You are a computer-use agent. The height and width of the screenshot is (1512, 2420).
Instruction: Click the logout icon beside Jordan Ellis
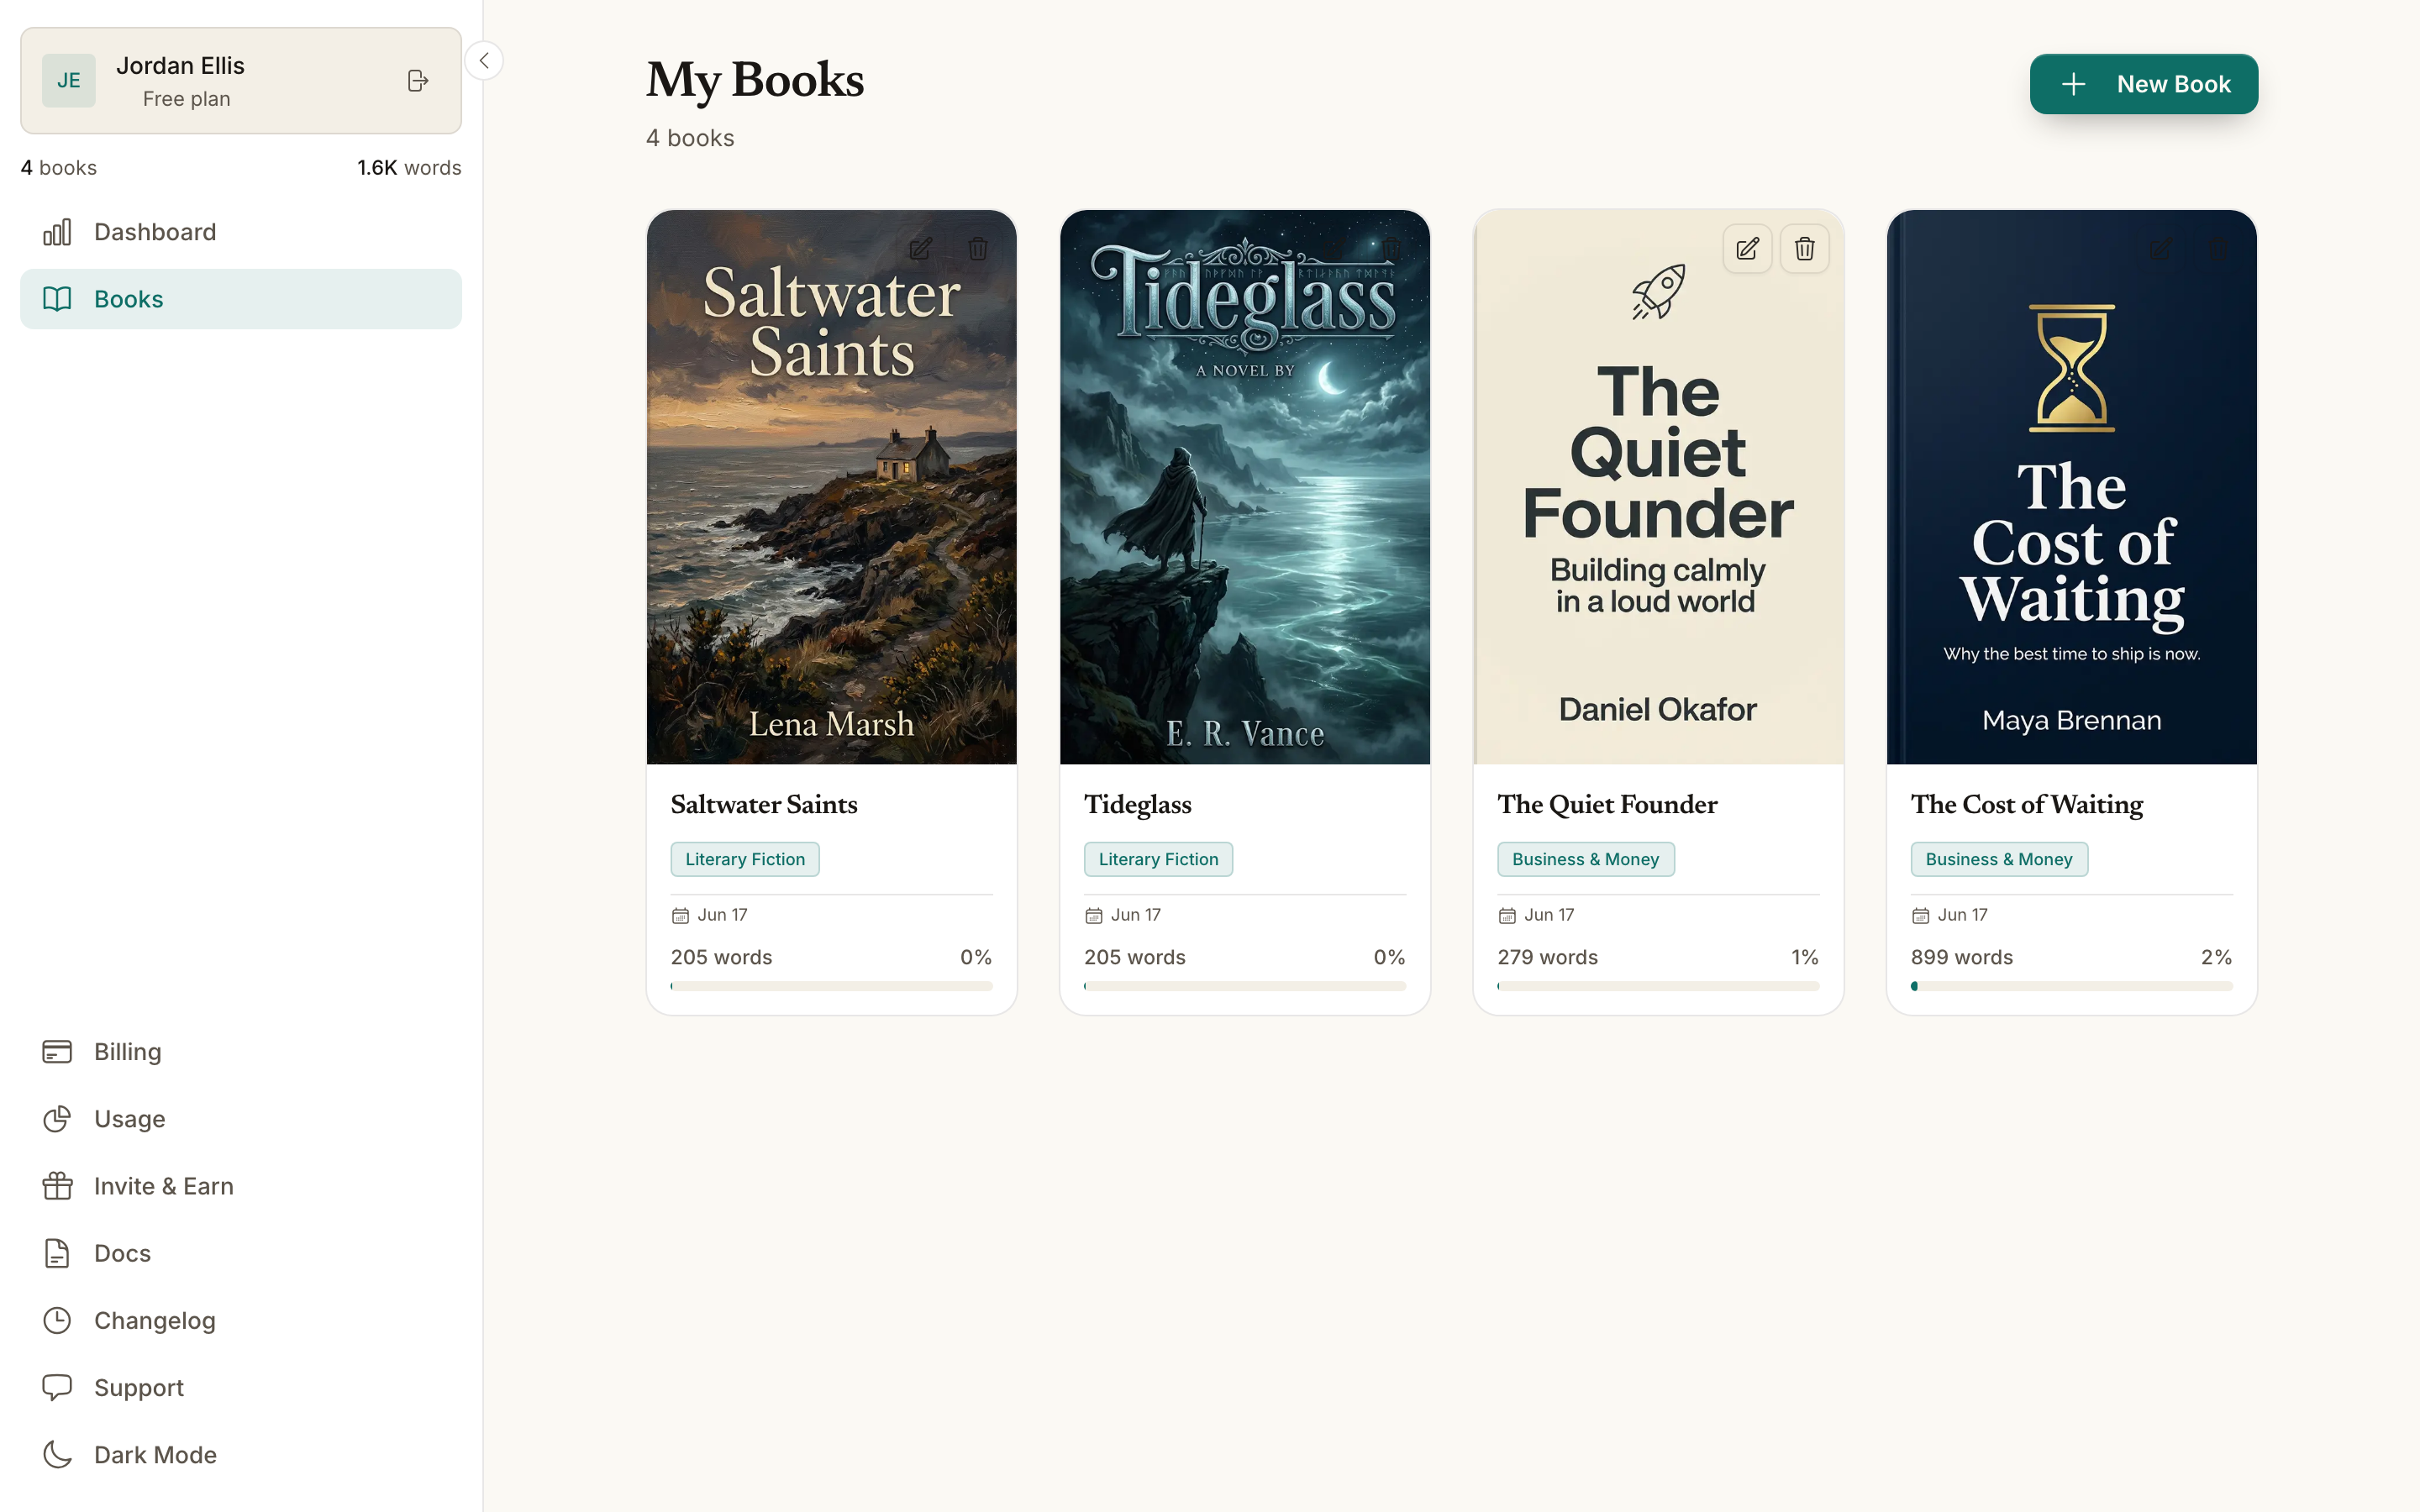[x=418, y=81]
